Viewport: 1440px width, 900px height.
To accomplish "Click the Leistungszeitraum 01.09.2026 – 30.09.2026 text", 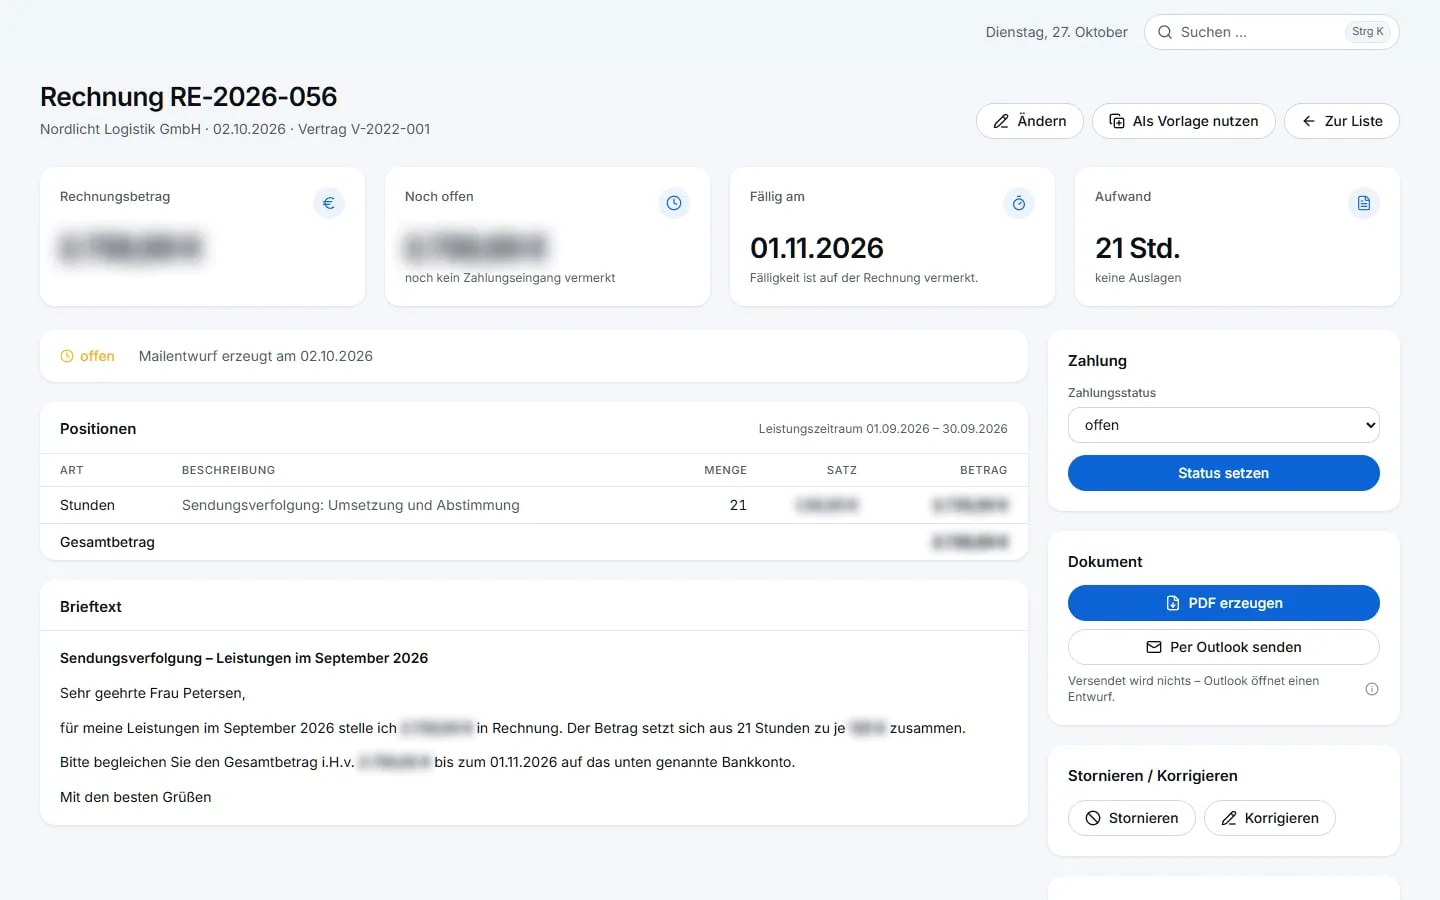I will point(883,429).
